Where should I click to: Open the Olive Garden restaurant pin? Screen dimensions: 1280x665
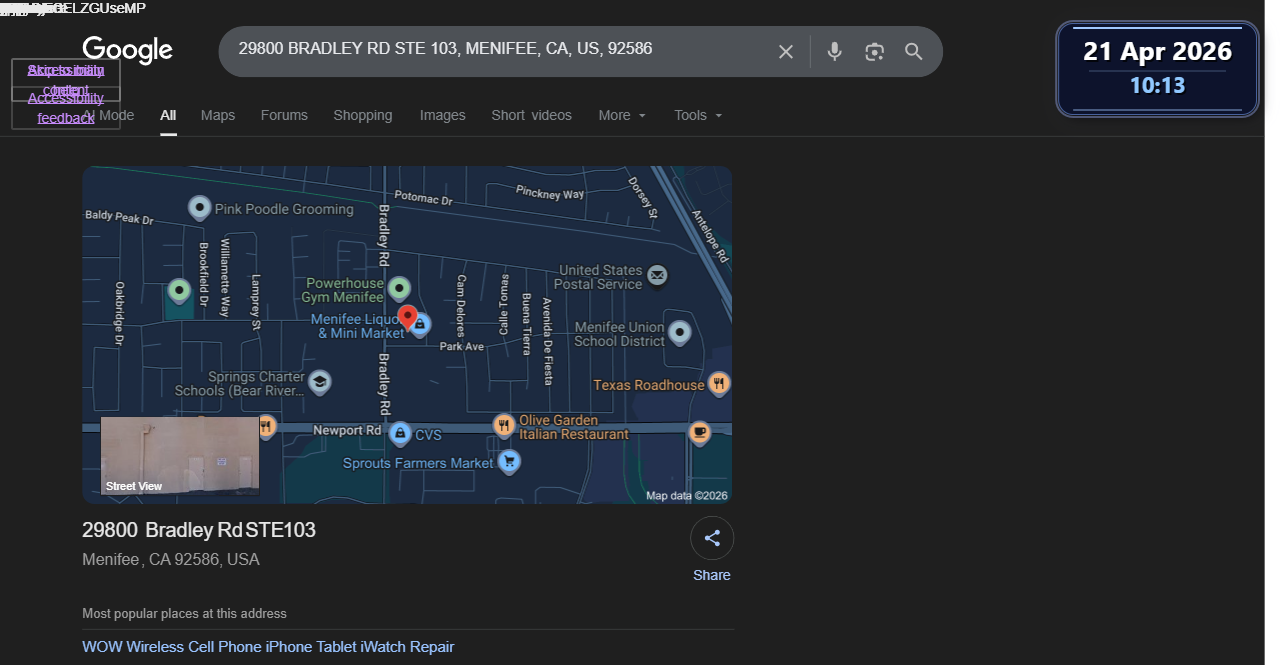point(504,426)
